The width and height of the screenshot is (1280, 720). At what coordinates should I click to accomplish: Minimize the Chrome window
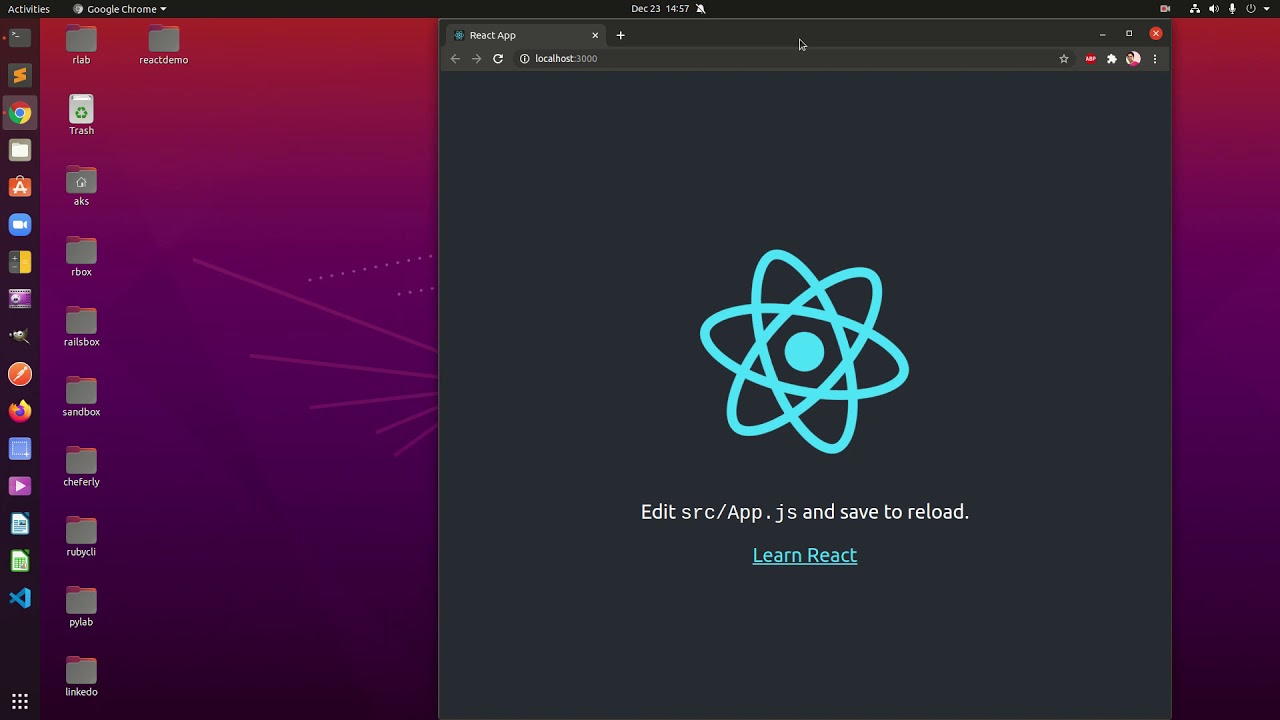(x=1103, y=34)
